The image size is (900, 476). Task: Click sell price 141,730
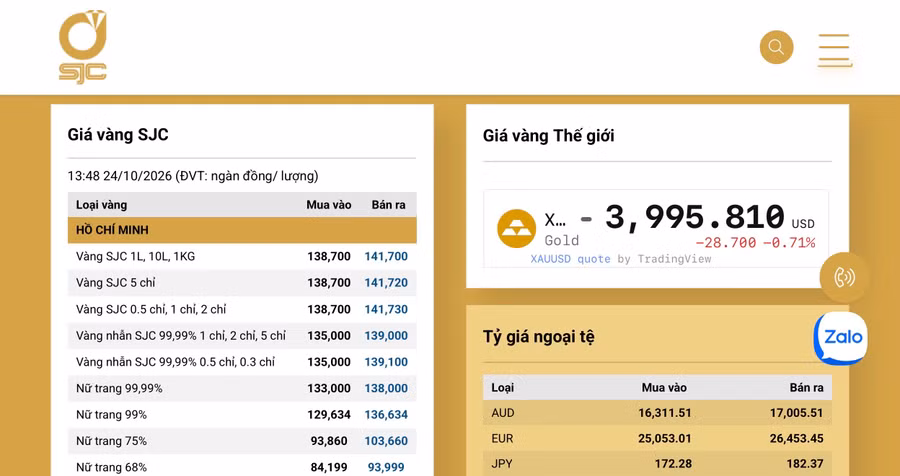386,309
